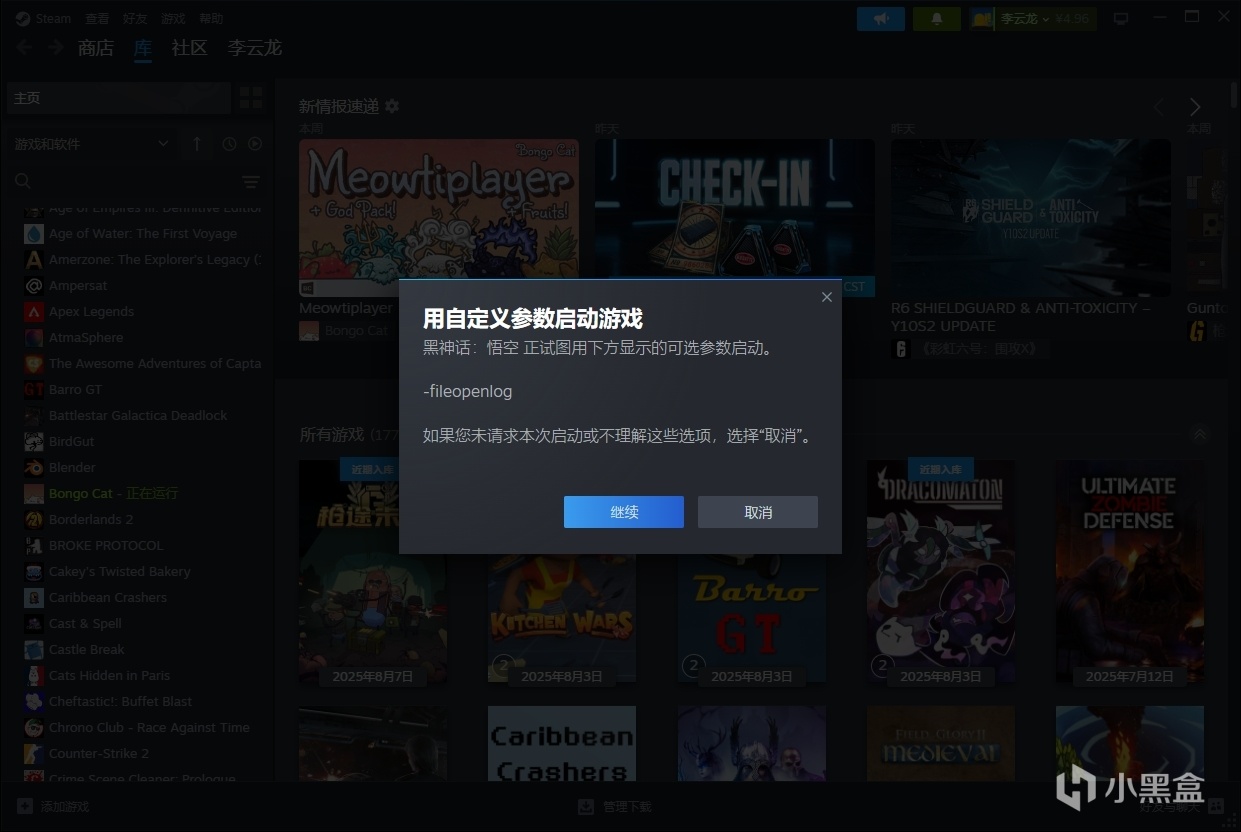Click the library search field
Image resolution: width=1241 pixels, height=832 pixels.
point(120,181)
